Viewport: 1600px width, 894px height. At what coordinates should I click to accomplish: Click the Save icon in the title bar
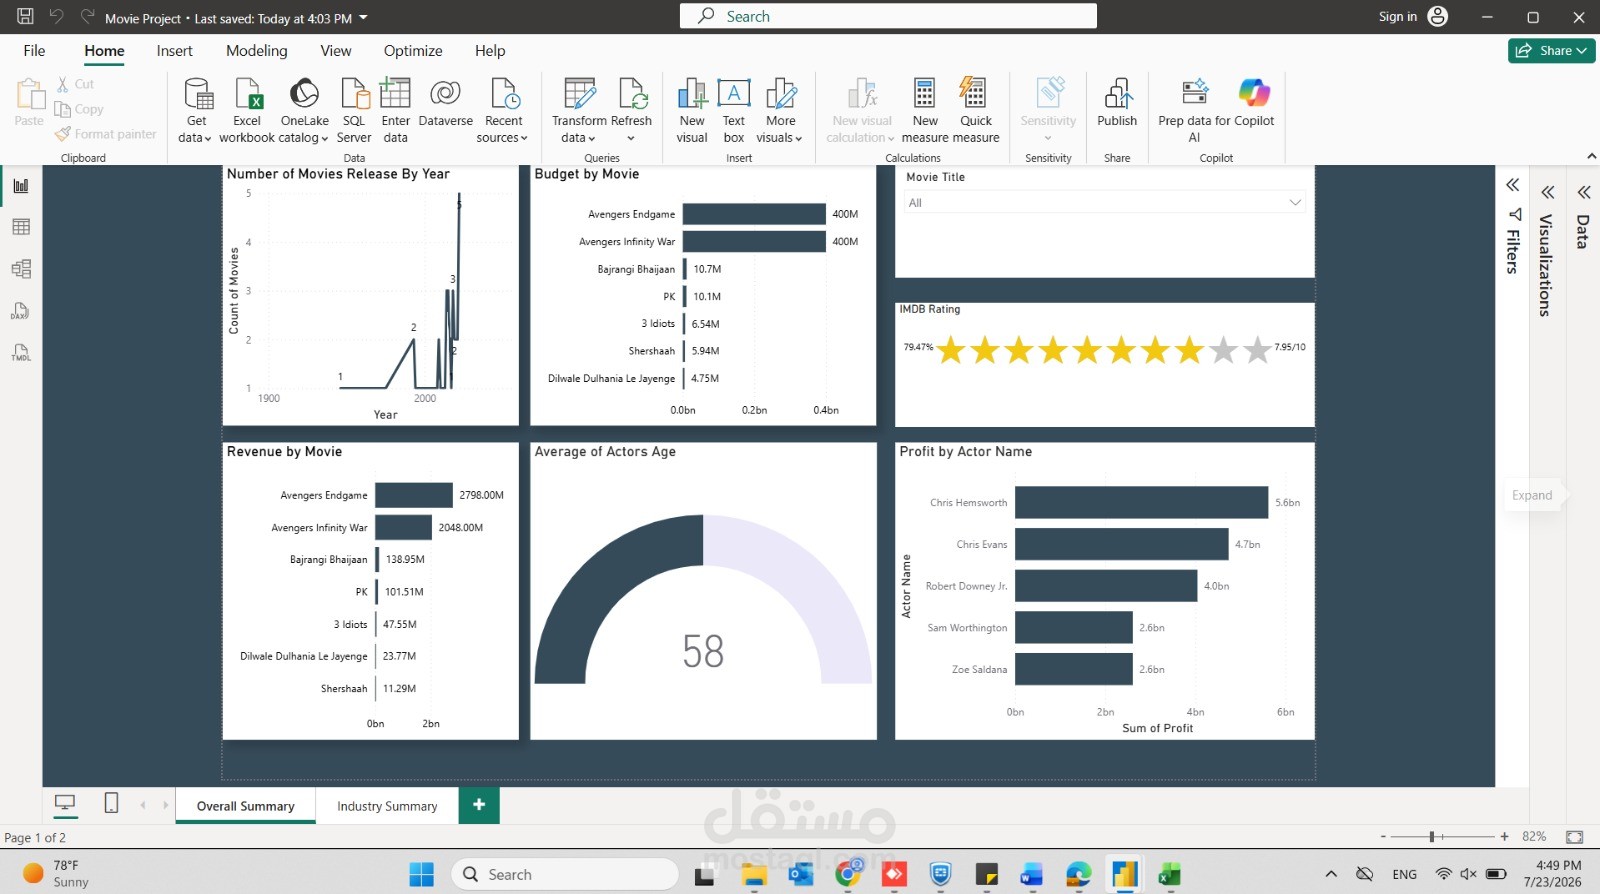click(x=25, y=17)
